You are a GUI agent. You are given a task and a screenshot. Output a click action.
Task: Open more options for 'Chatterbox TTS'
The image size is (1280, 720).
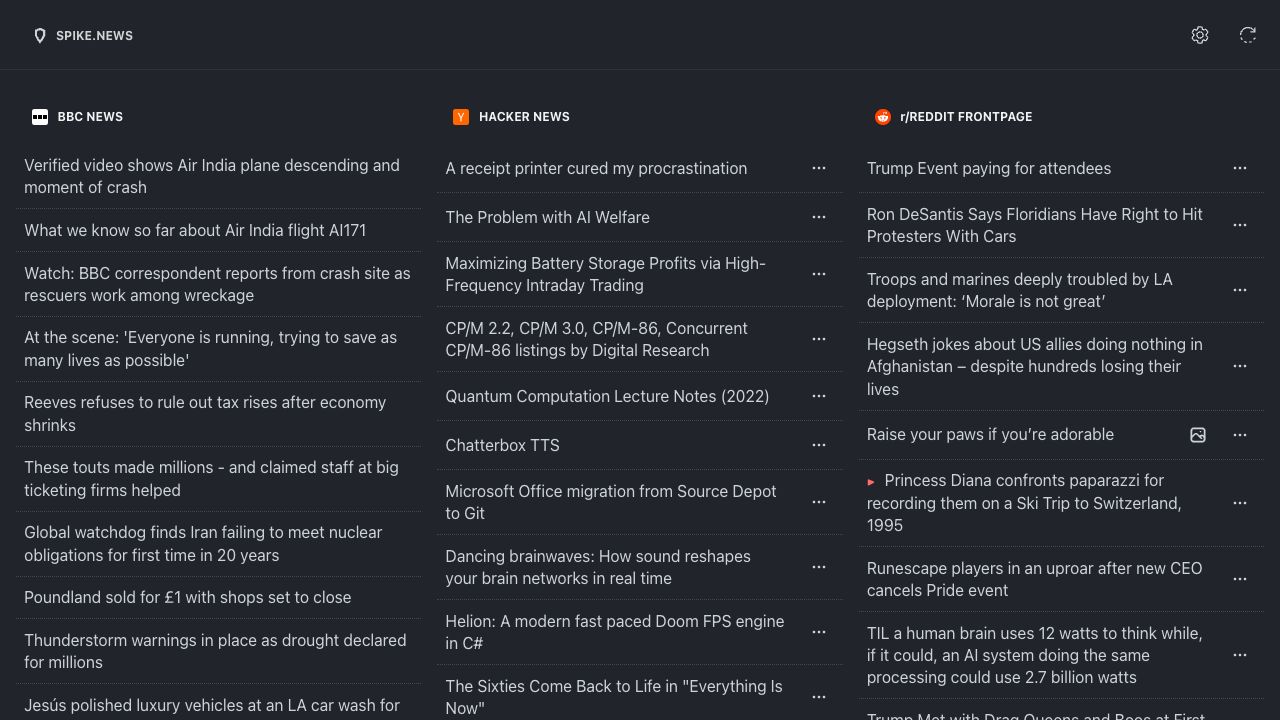(819, 445)
